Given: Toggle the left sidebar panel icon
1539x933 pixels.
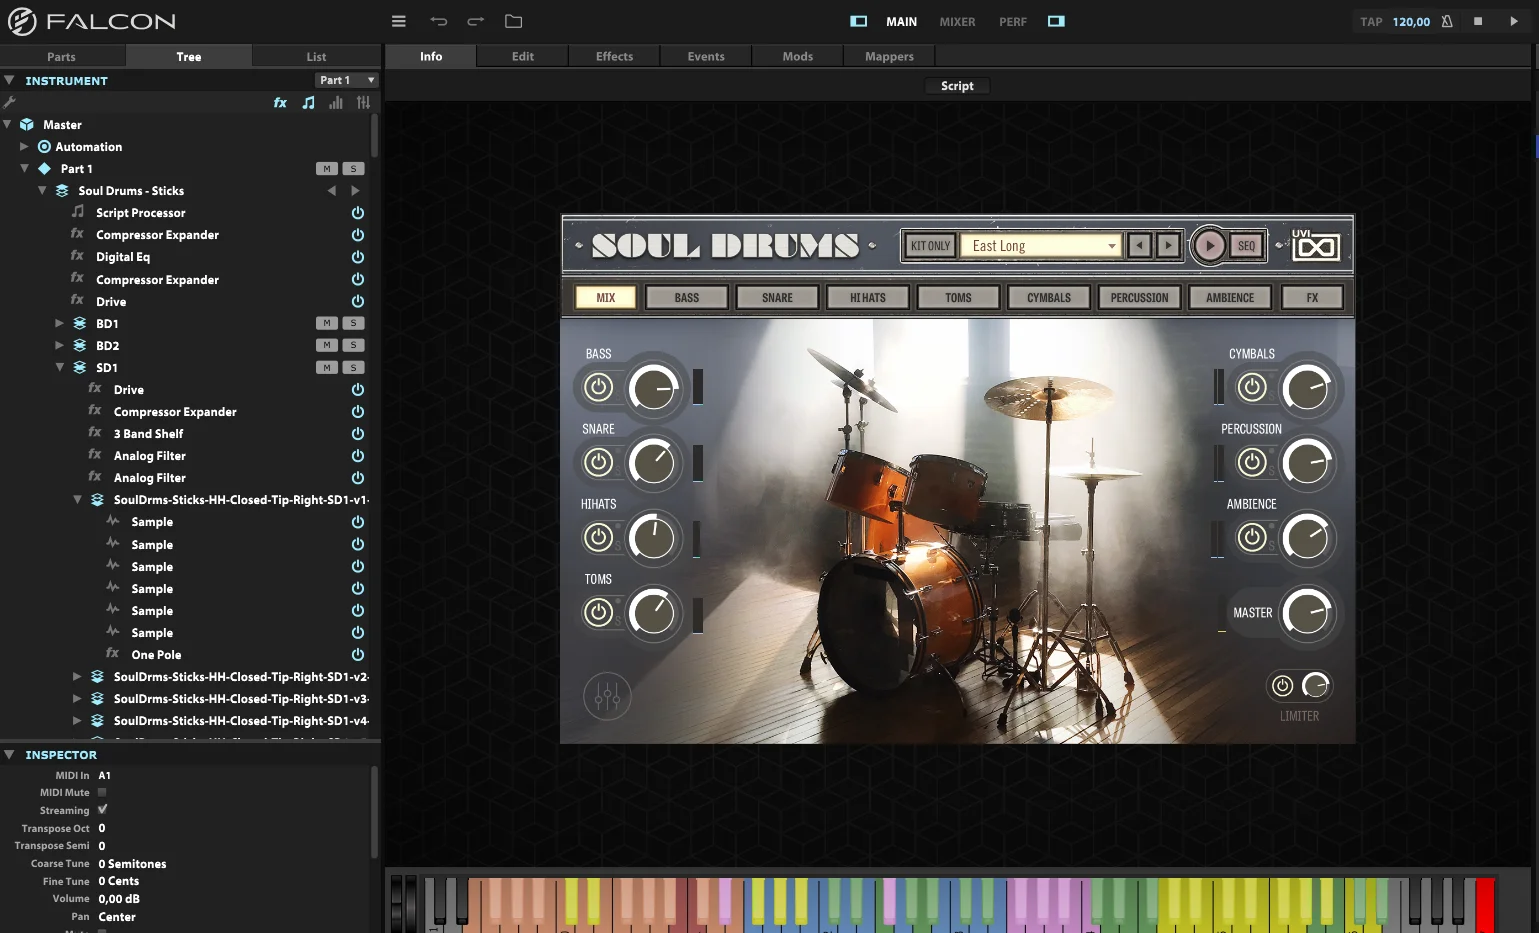Looking at the screenshot, I should coord(858,21).
